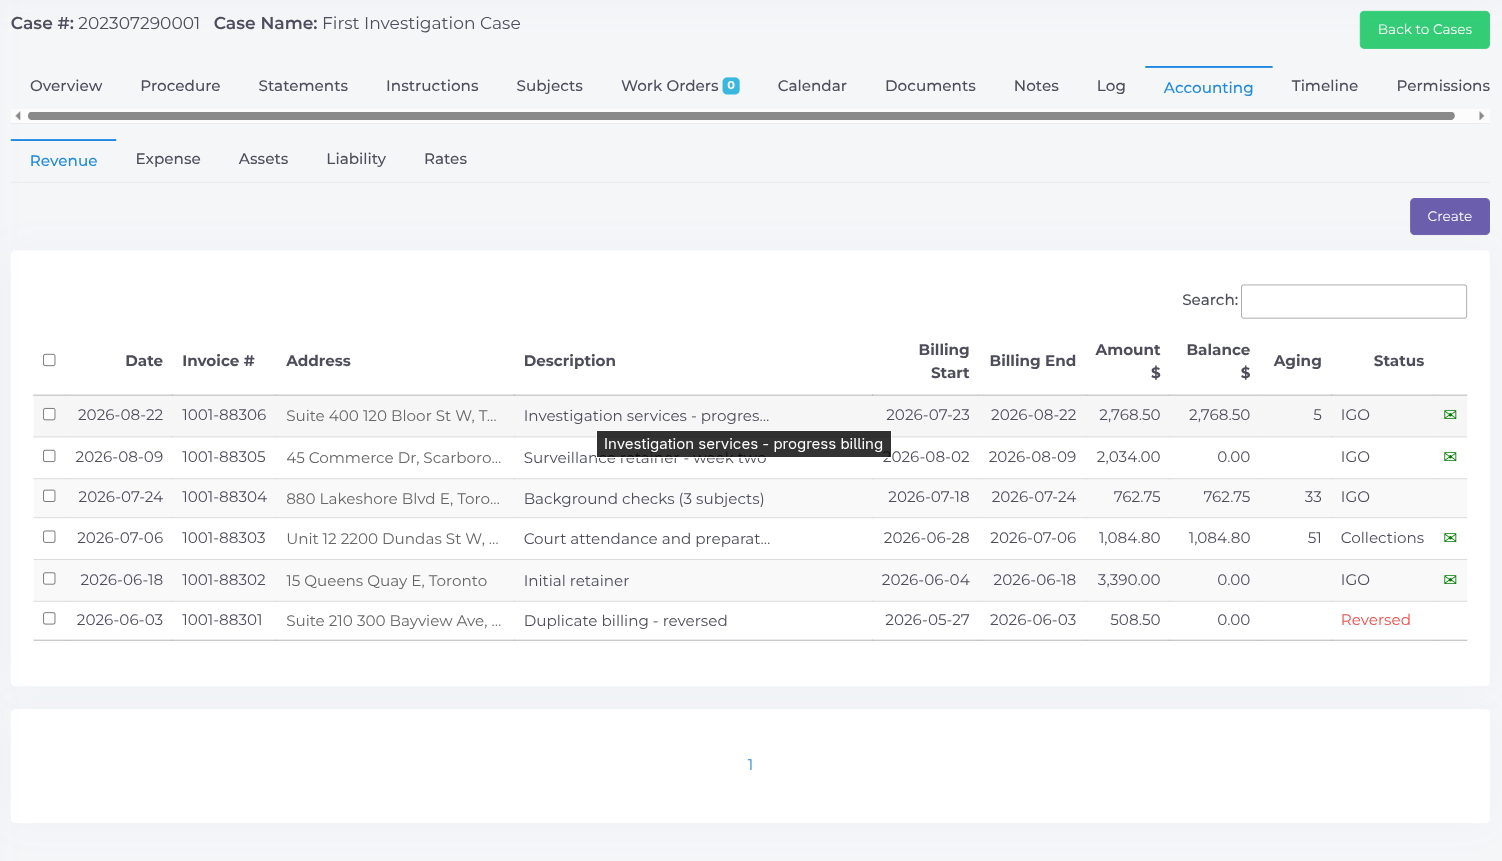Click envelope icon for invoice 1001-88305
This screenshot has width=1502, height=861.
coord(1450,457)
